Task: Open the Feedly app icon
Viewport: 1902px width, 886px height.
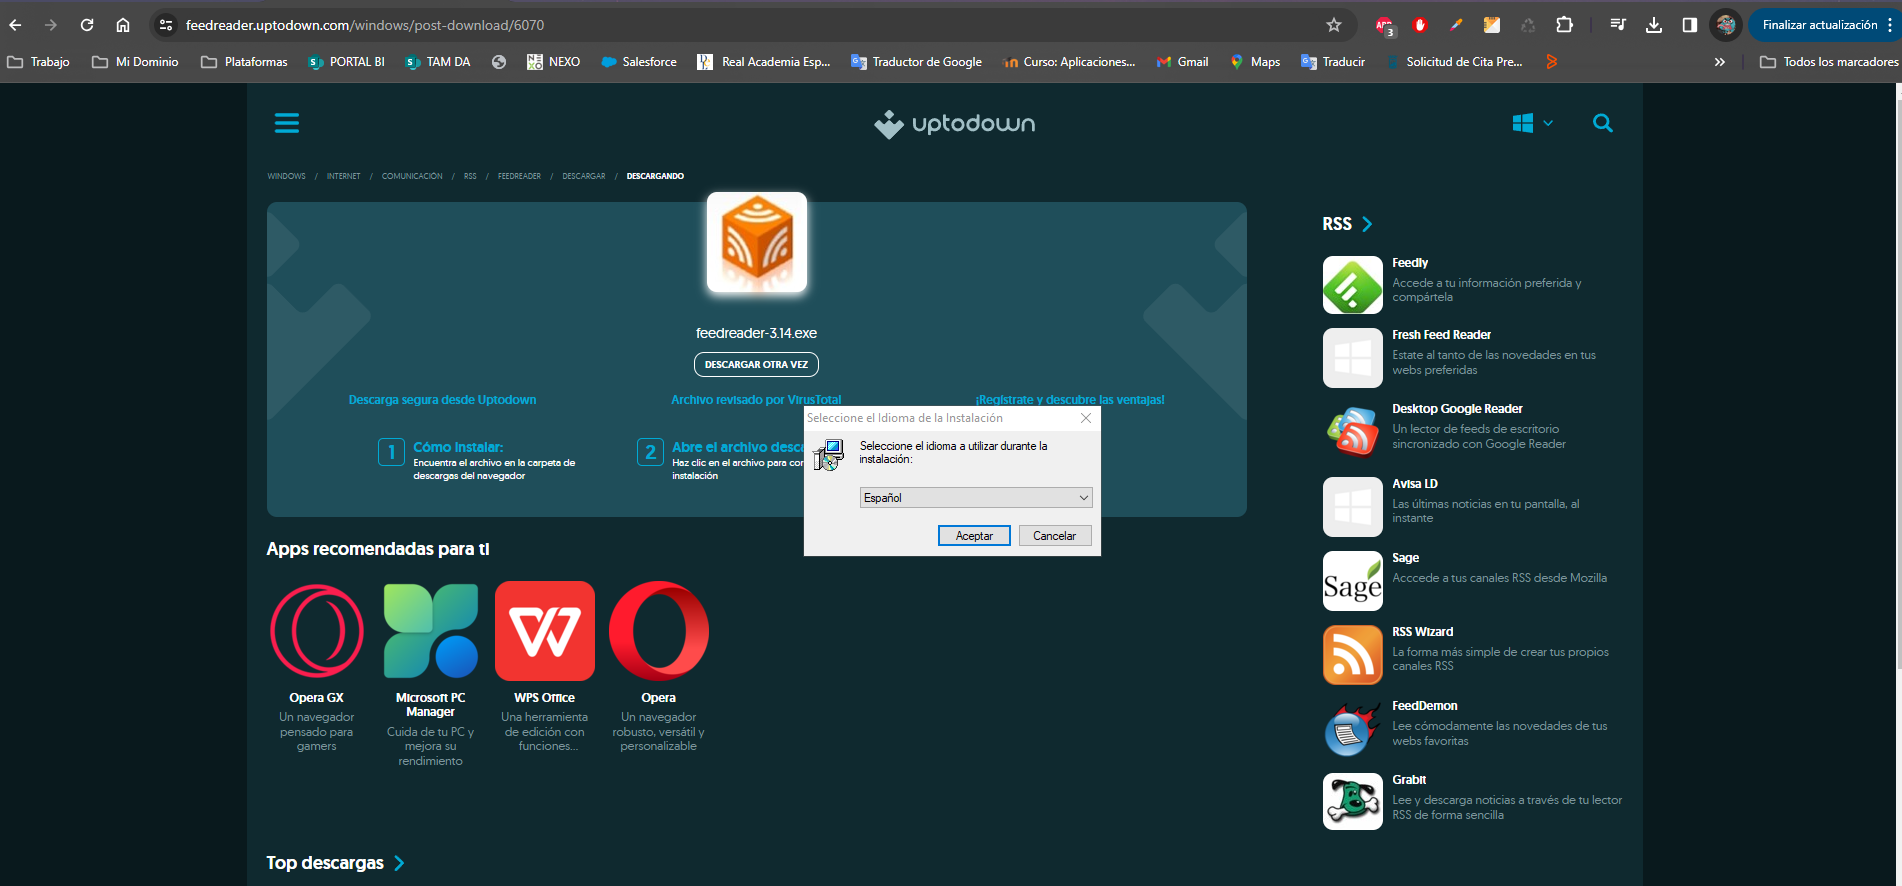Action: coord(1352,285)
